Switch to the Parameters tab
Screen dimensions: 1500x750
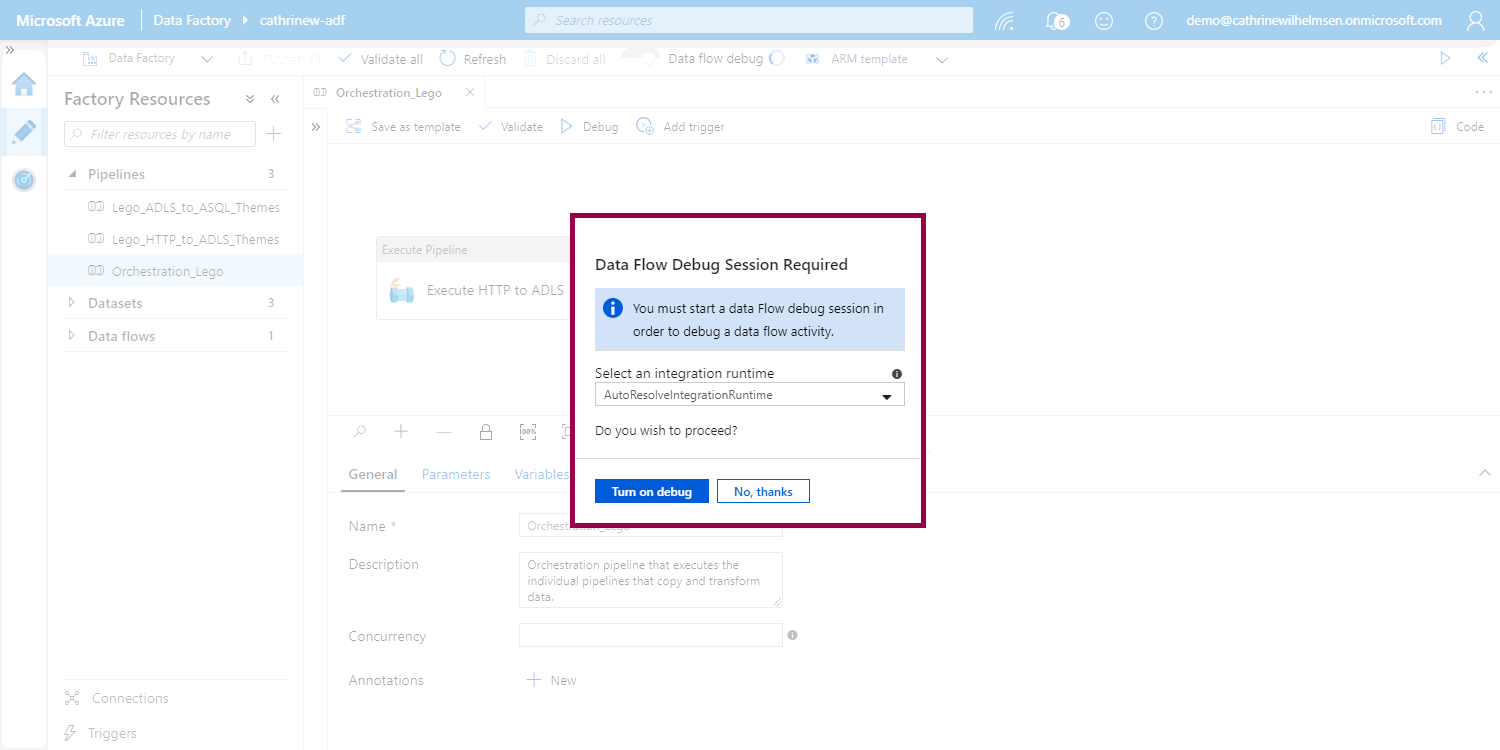pos(456,474)
